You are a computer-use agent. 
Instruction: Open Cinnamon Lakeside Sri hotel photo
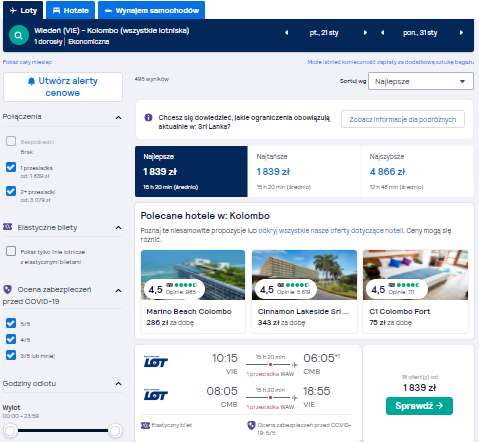point(304,275)
